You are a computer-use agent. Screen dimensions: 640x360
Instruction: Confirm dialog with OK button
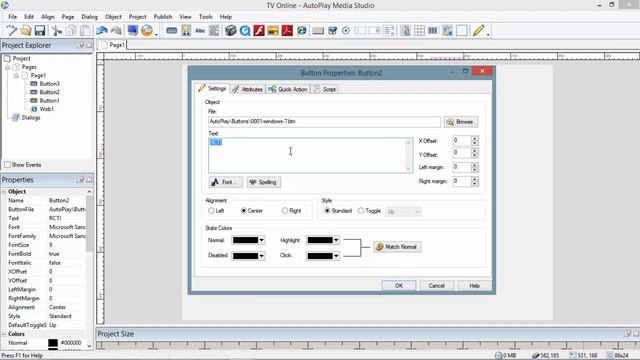399,286
